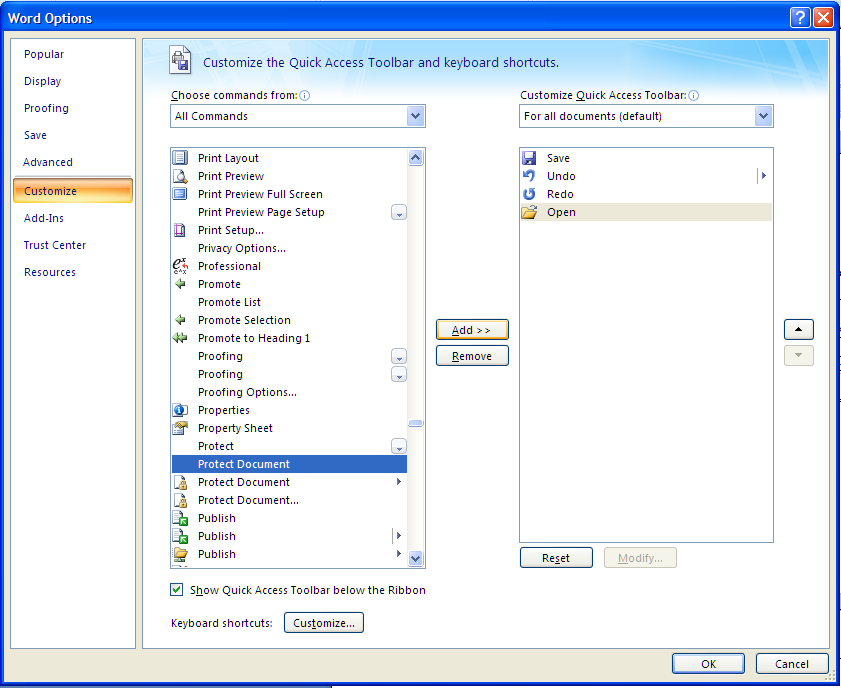Click the Move Down arrow button

click(x=799, y=356)
